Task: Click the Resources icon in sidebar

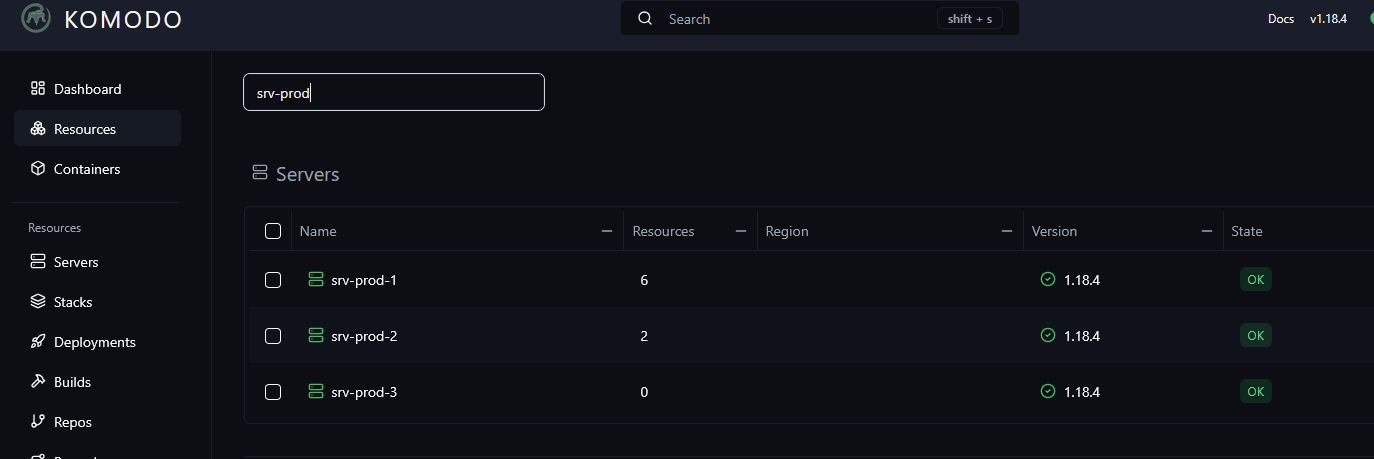Action: point(38,128)
